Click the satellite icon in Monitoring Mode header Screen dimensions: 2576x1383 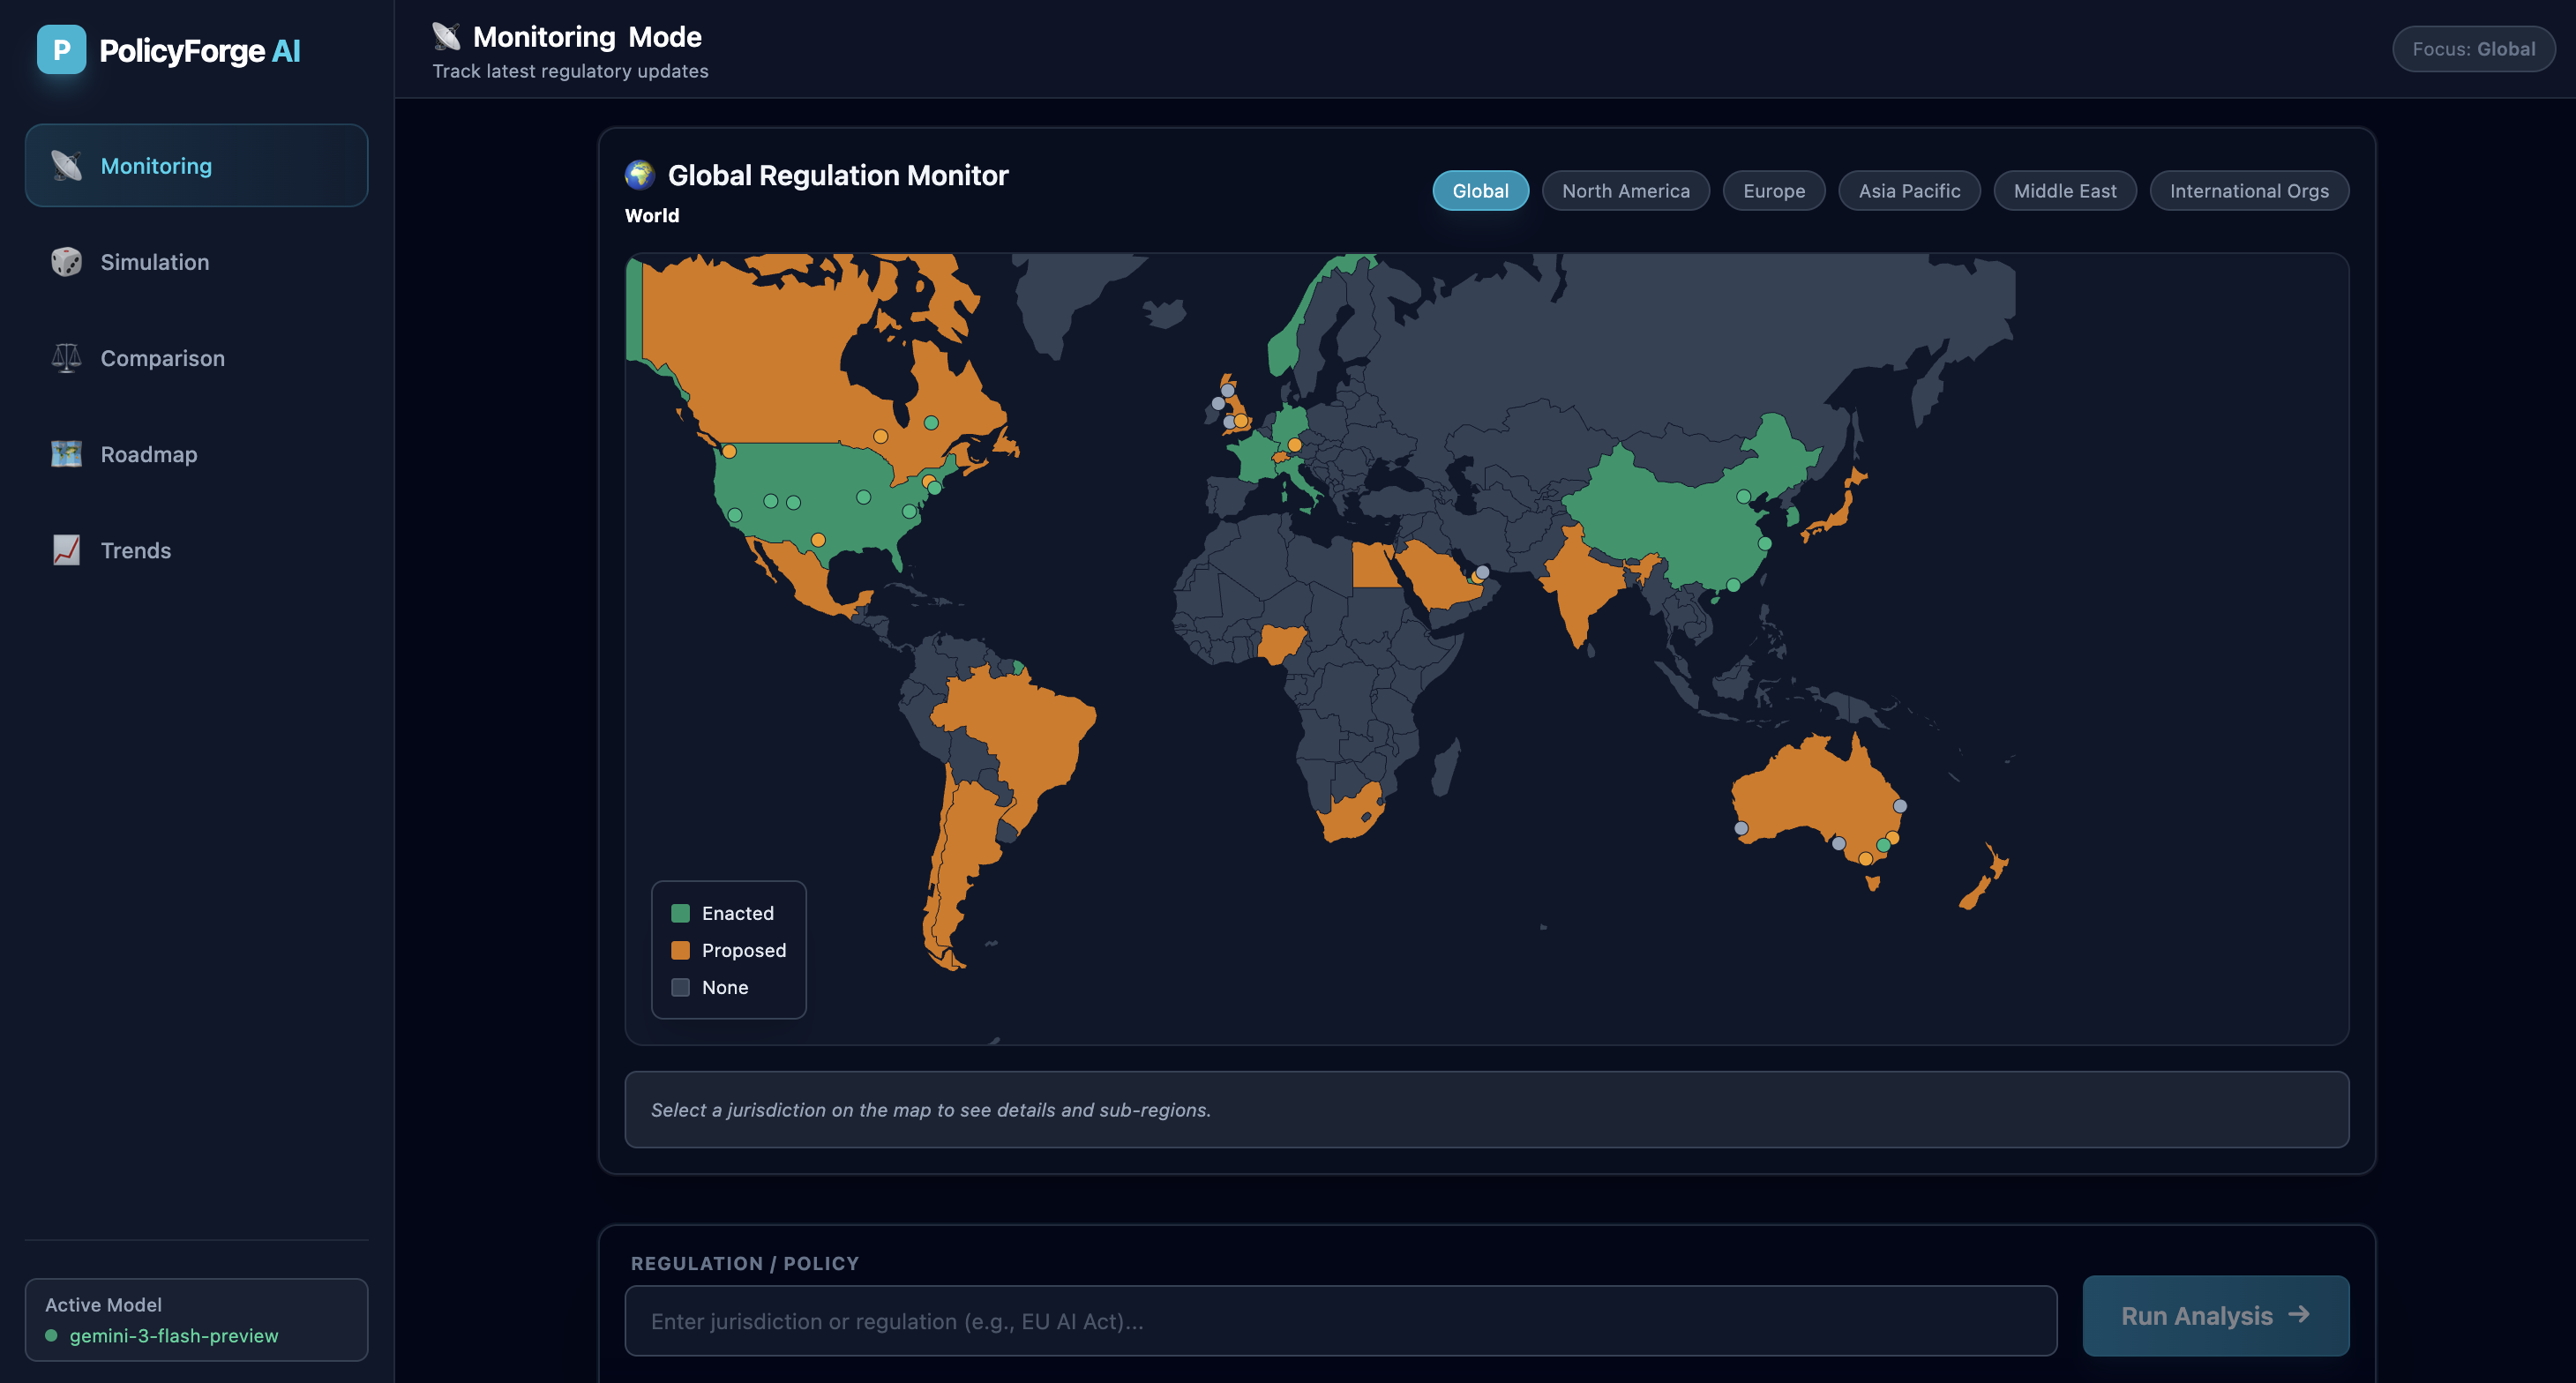[446, 37]
